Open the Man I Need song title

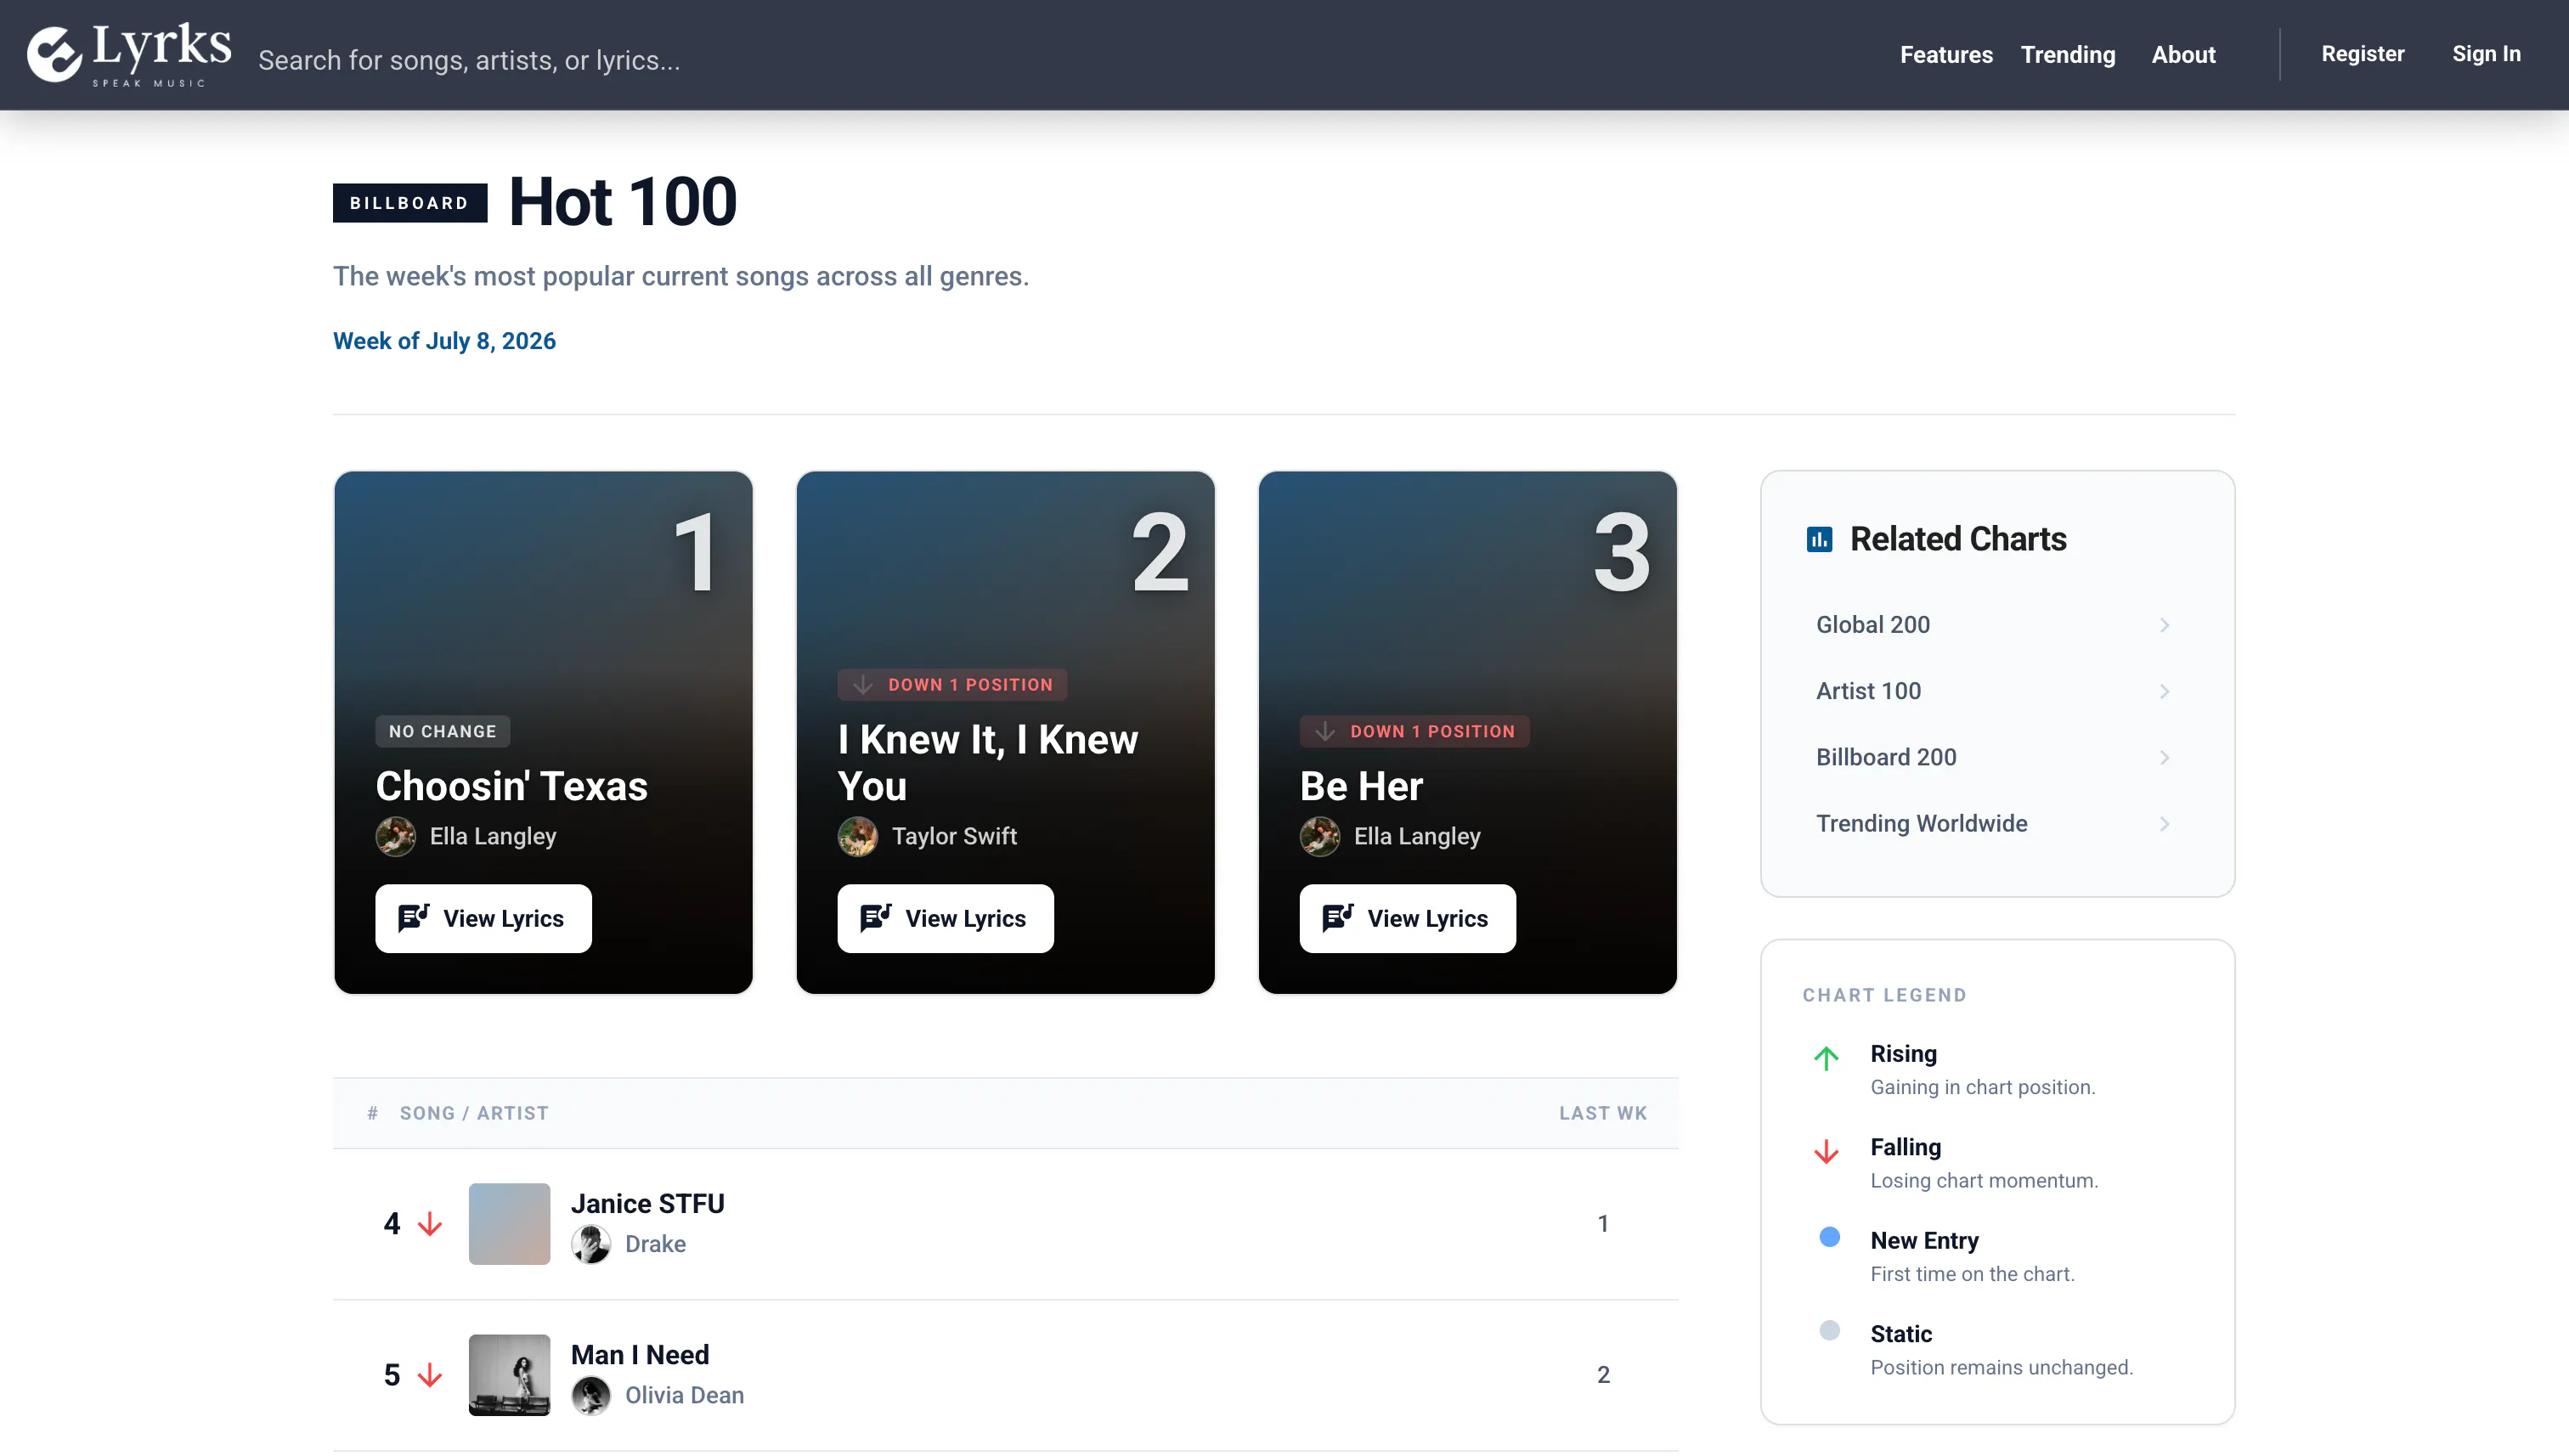pyautogui.click(x=640, y=1355)
